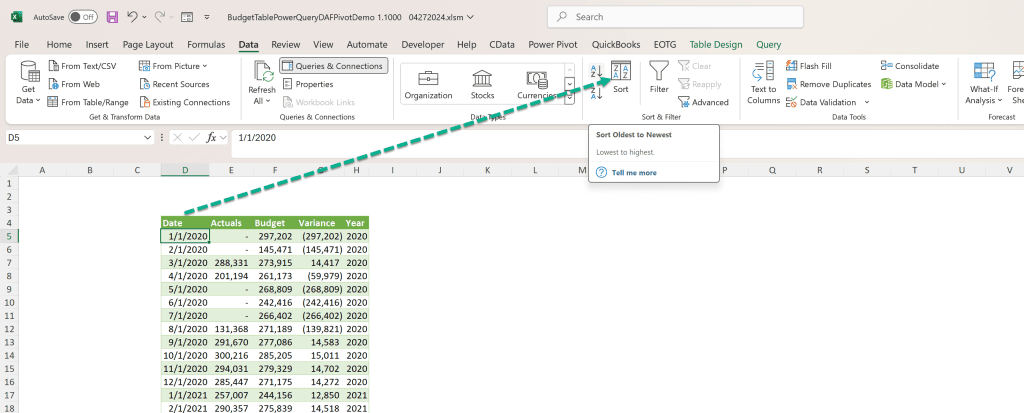
Task: Click the Flash Fill icon
Action: click(791, 66)
